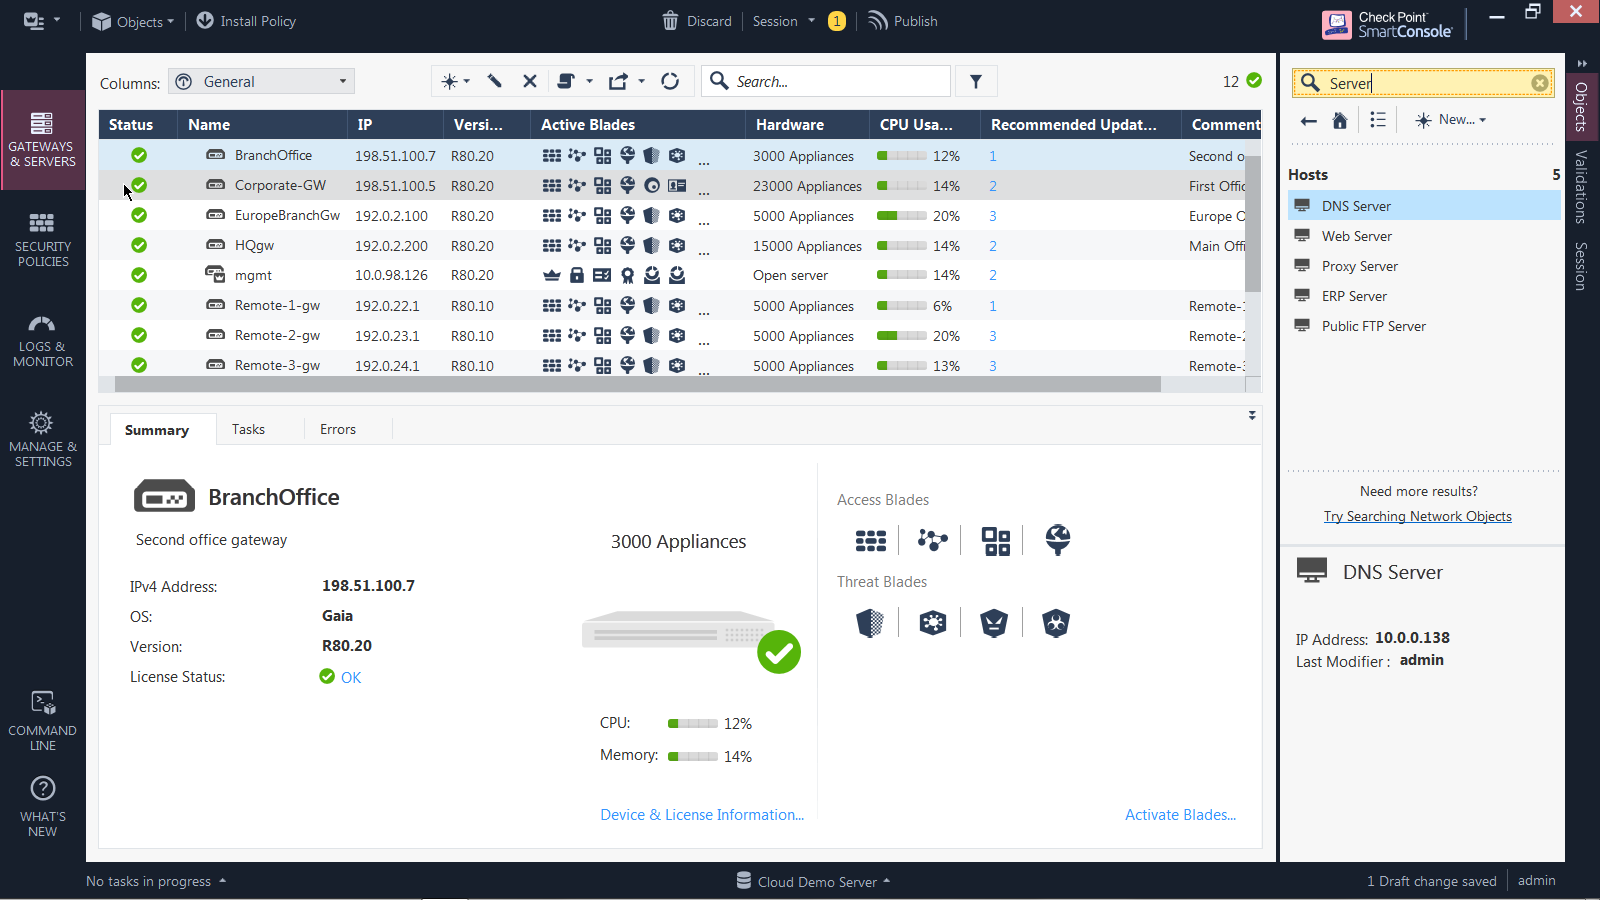Open Manage & Settings view
The image size is (1600, 900).
coord(42,440)
